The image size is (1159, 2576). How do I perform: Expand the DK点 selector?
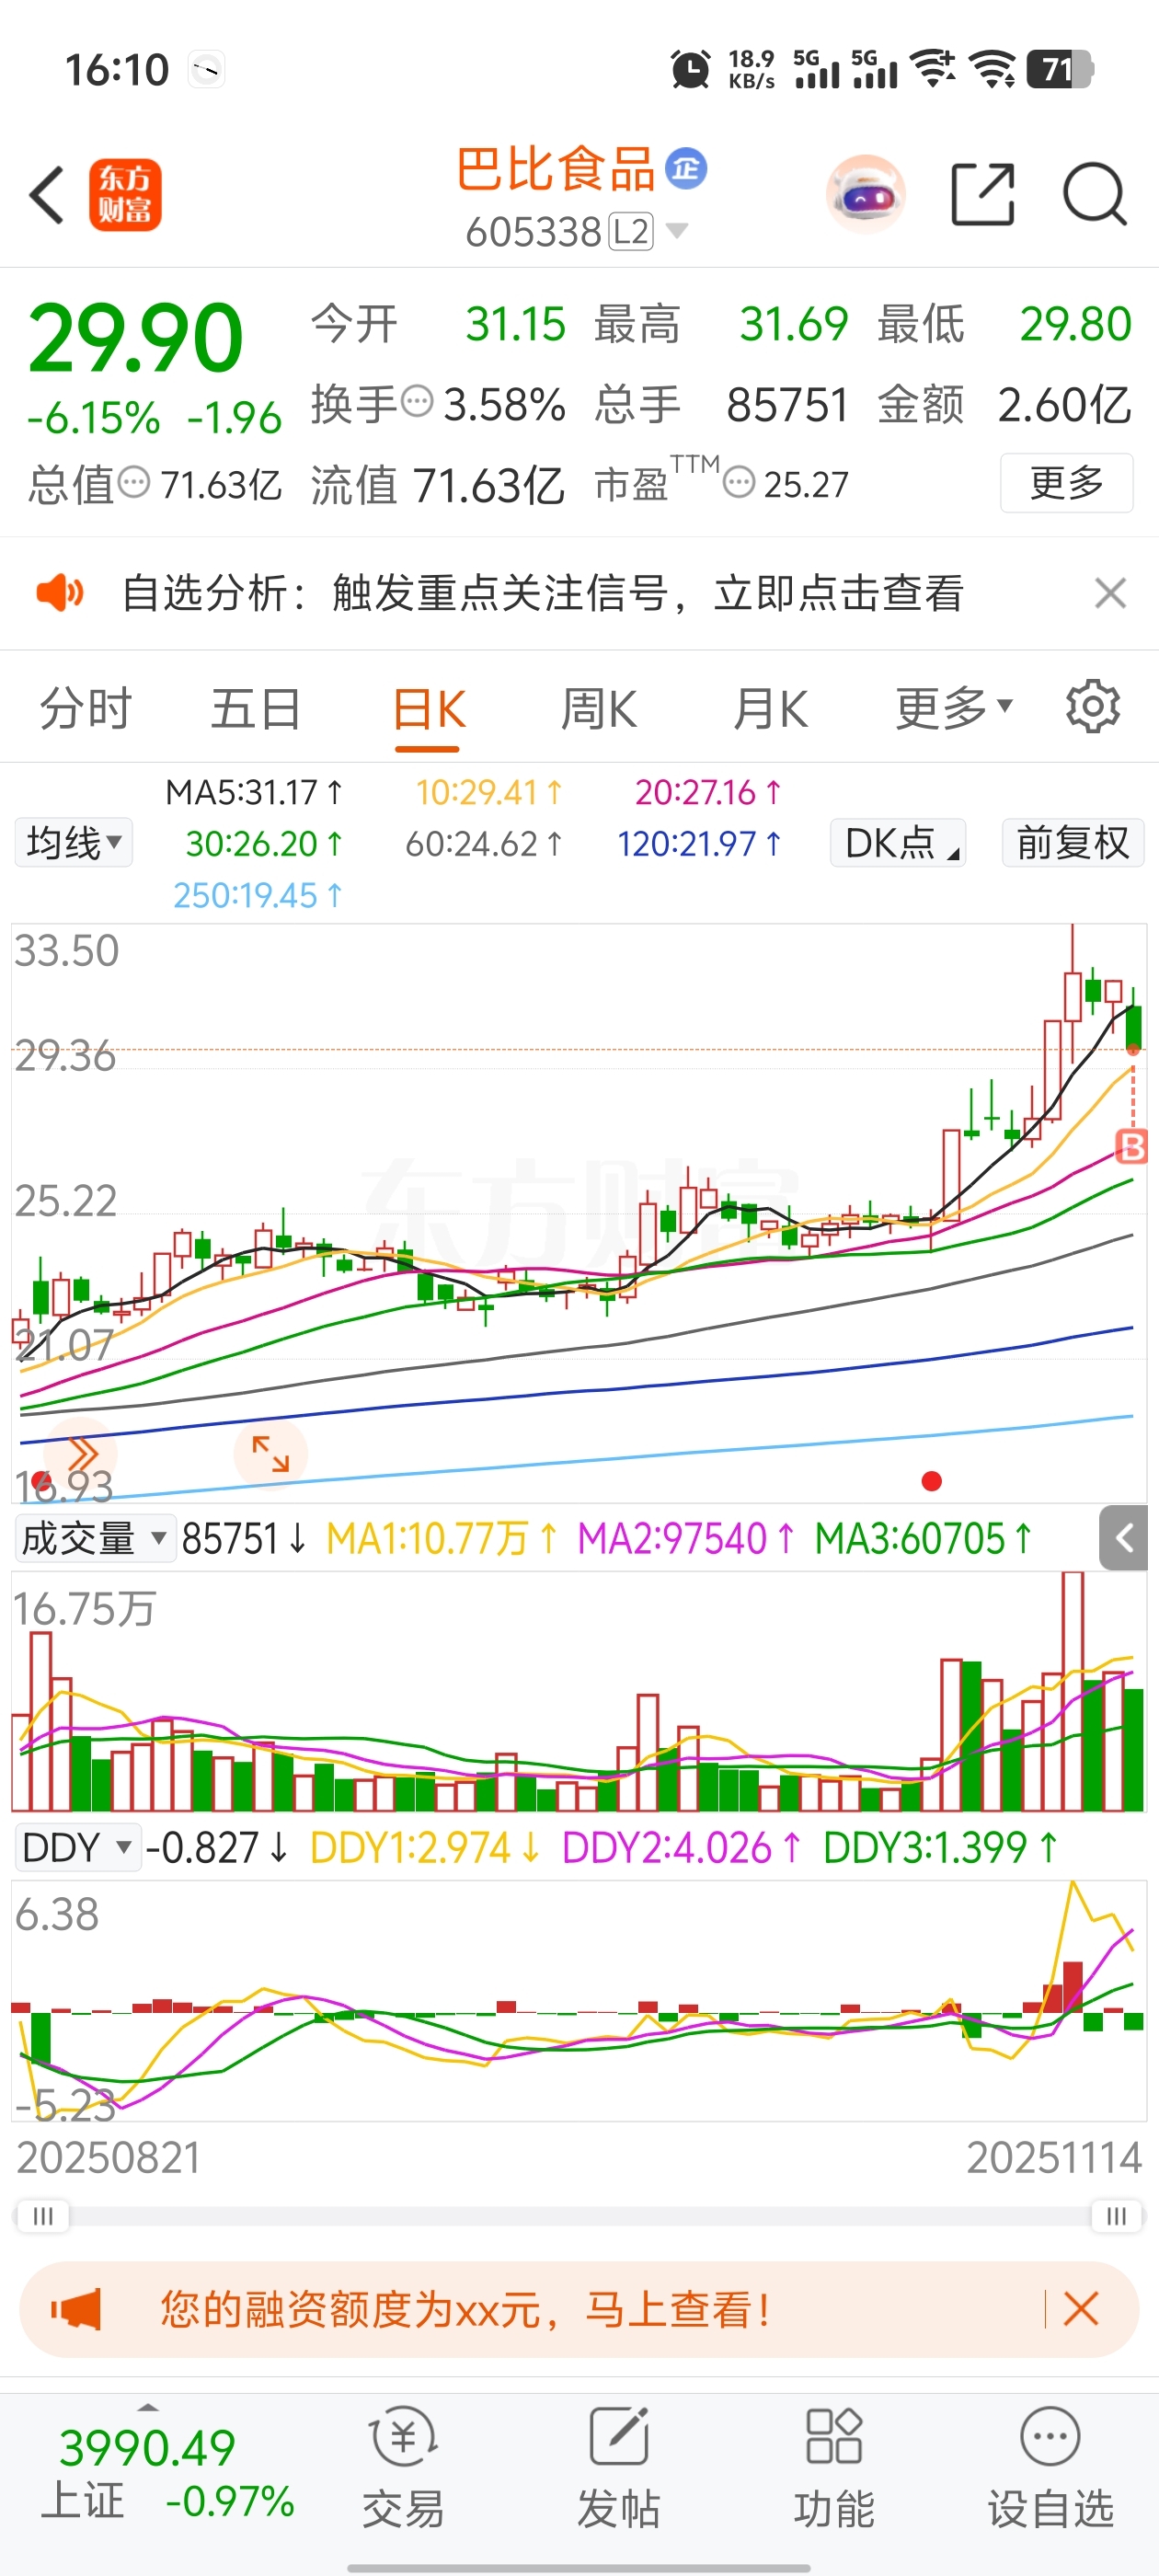pos(898,843)
